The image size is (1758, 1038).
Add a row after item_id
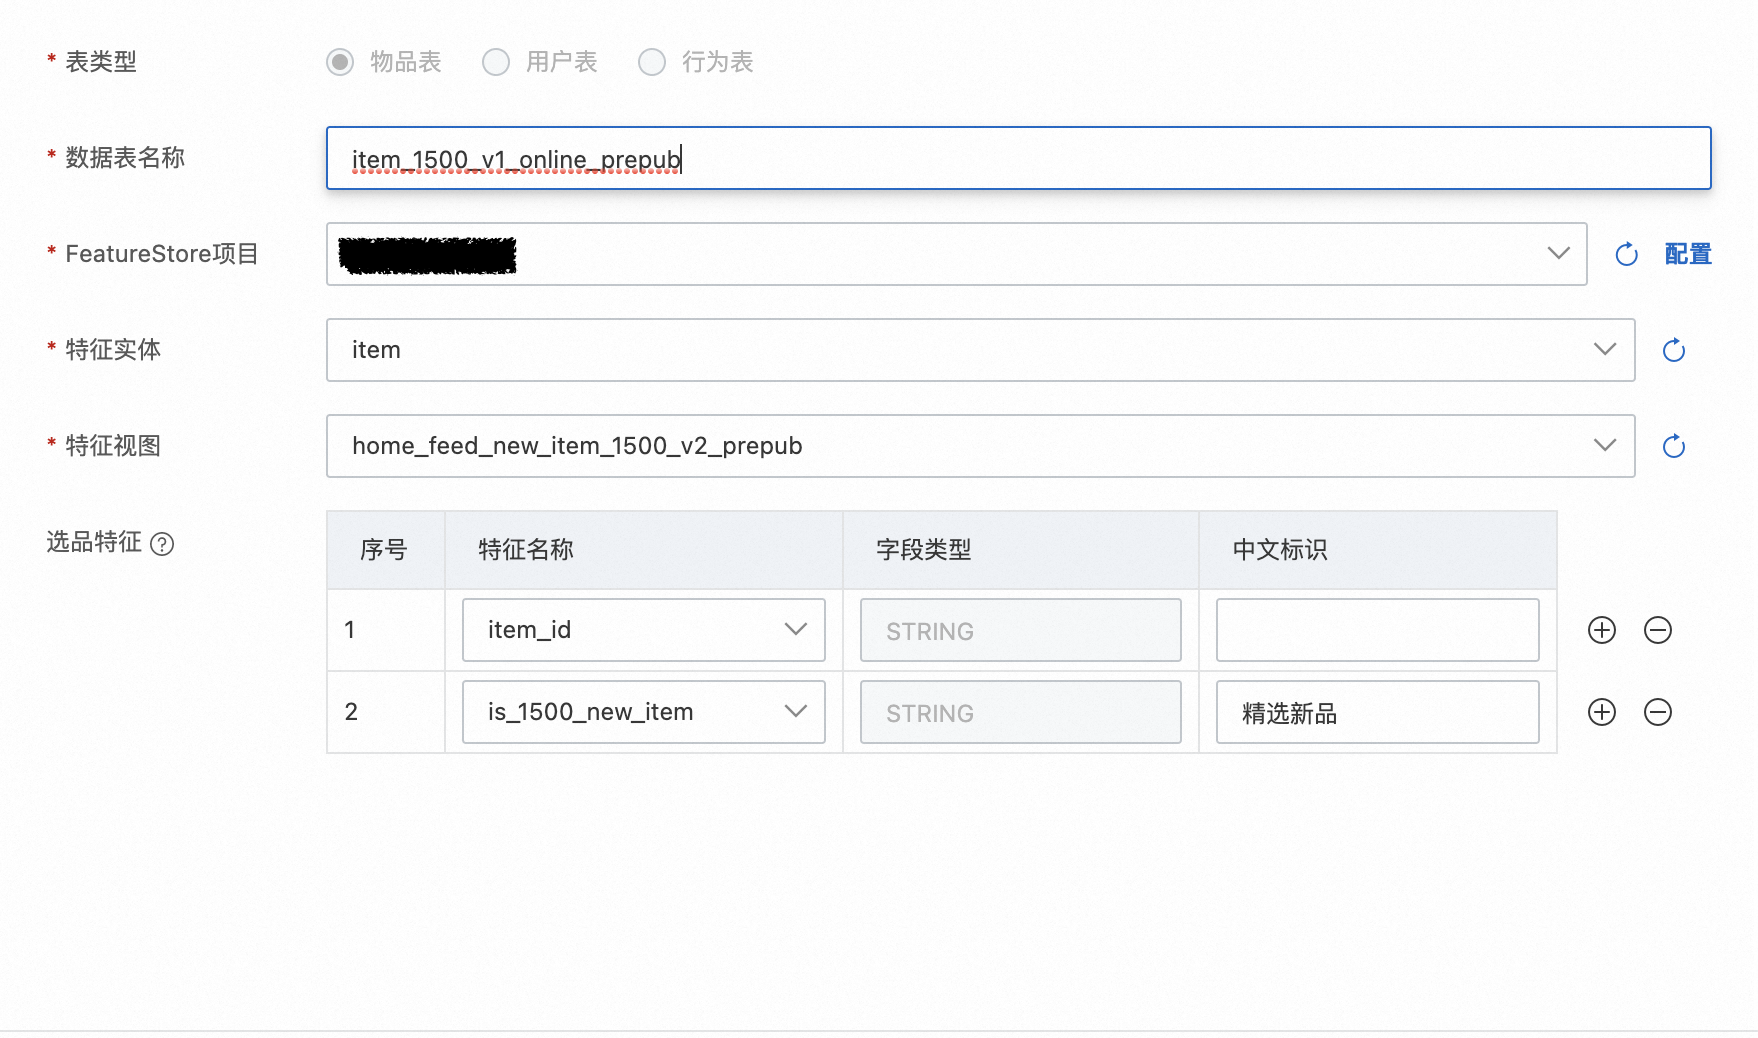(1602, 630)
